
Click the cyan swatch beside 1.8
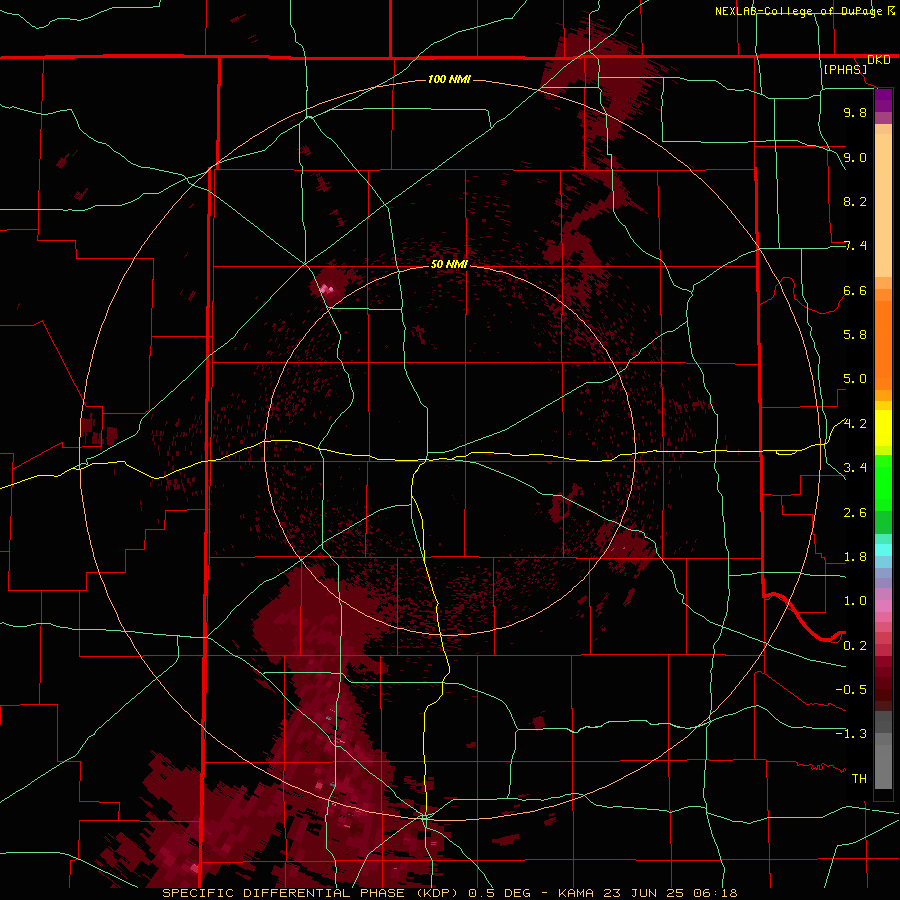coord(883,550)
